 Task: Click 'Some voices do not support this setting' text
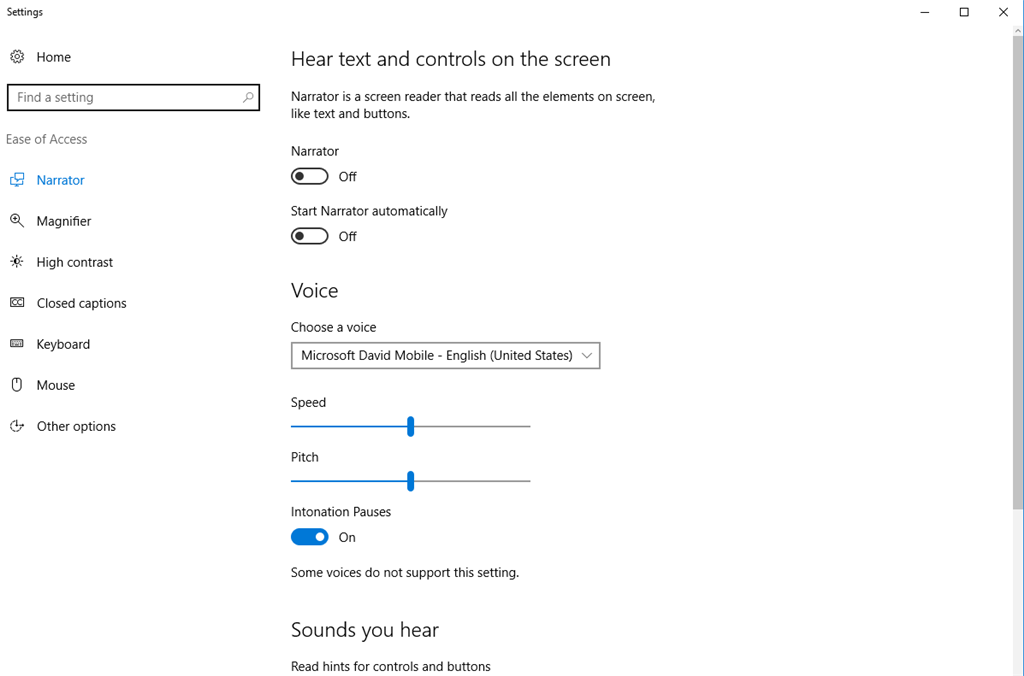405,573
